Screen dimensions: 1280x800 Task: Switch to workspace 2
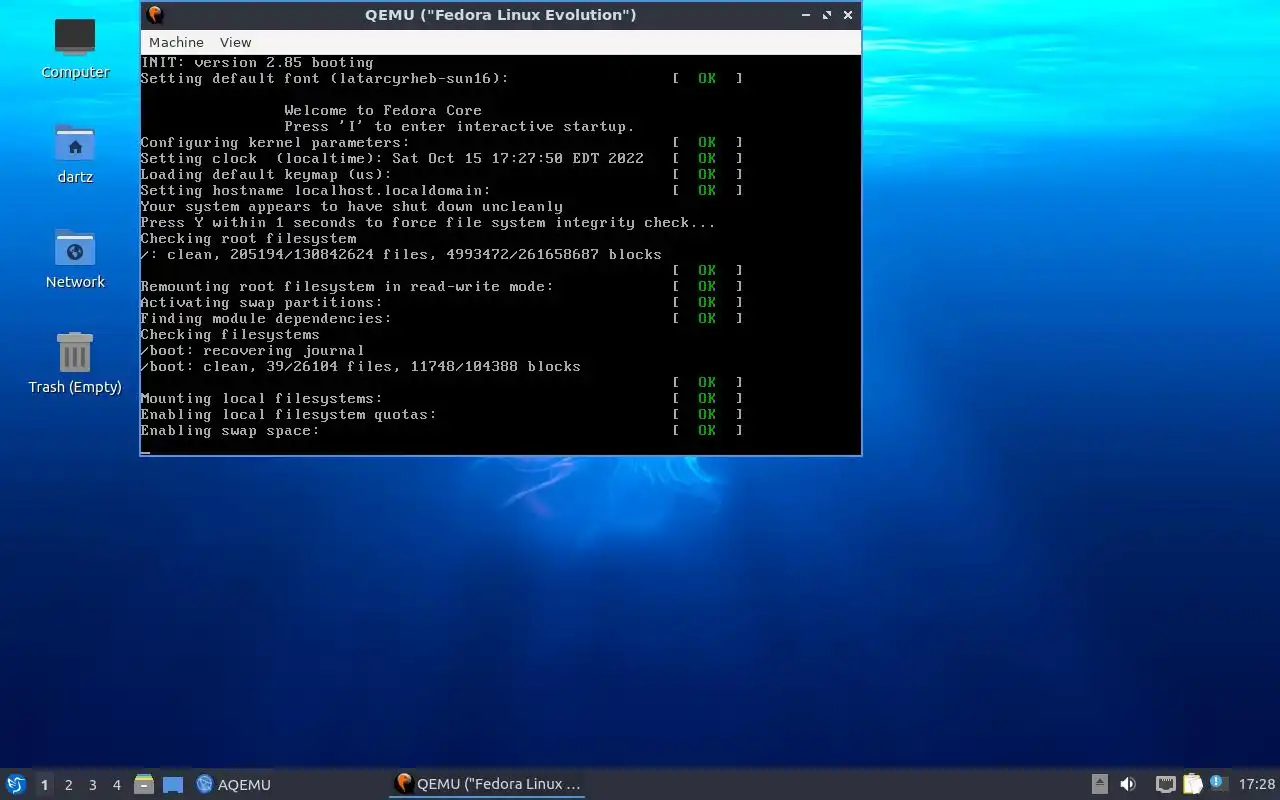point(68,785)
